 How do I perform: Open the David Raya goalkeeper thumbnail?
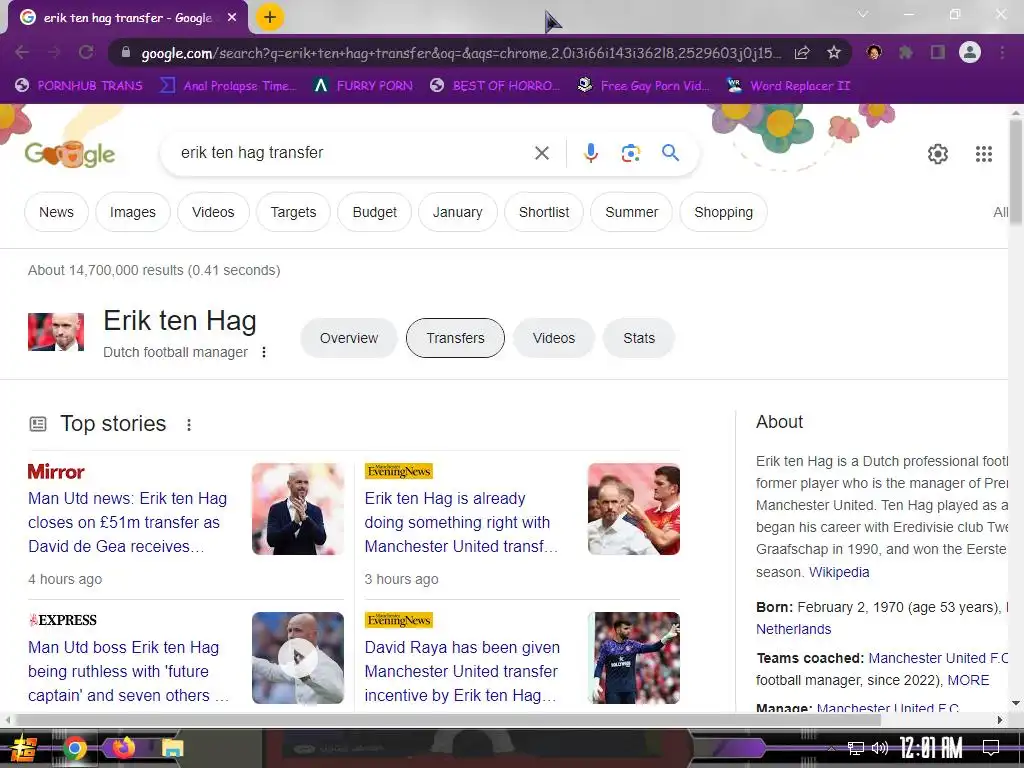pos(633,658)
